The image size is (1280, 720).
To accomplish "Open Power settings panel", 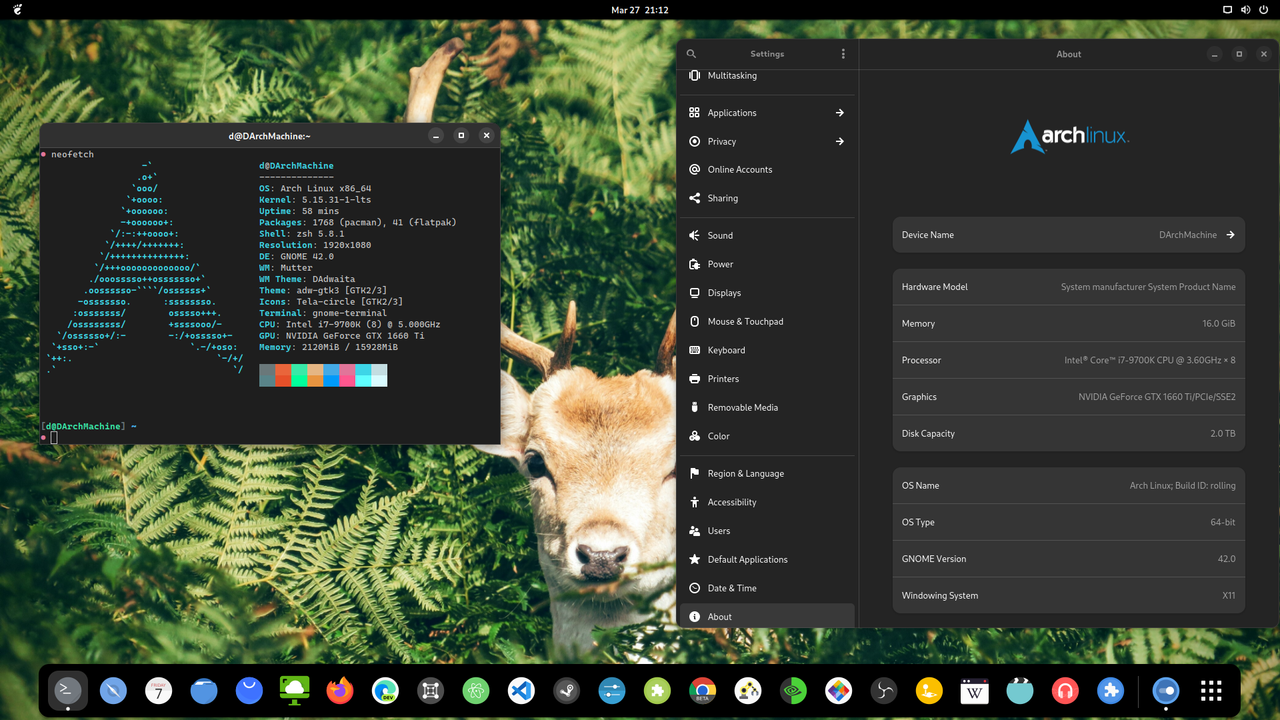I will click(767, 264).
